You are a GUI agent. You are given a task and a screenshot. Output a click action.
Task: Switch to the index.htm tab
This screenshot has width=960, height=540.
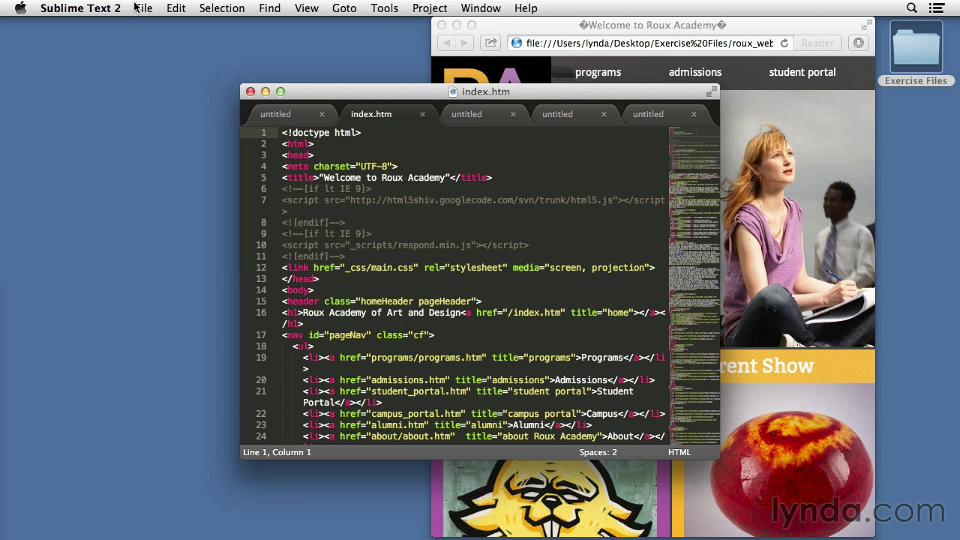[x=372, y=114]
